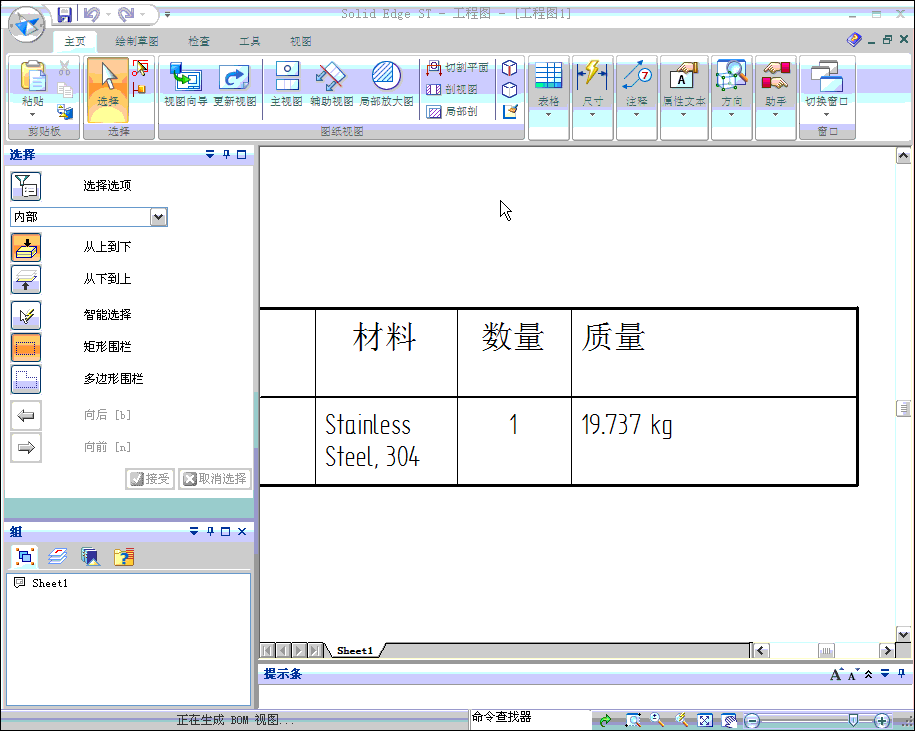Choose the 切割平面 cutting plane tool
The height and width of the screenshot is (731, 915).
(457, 68)
